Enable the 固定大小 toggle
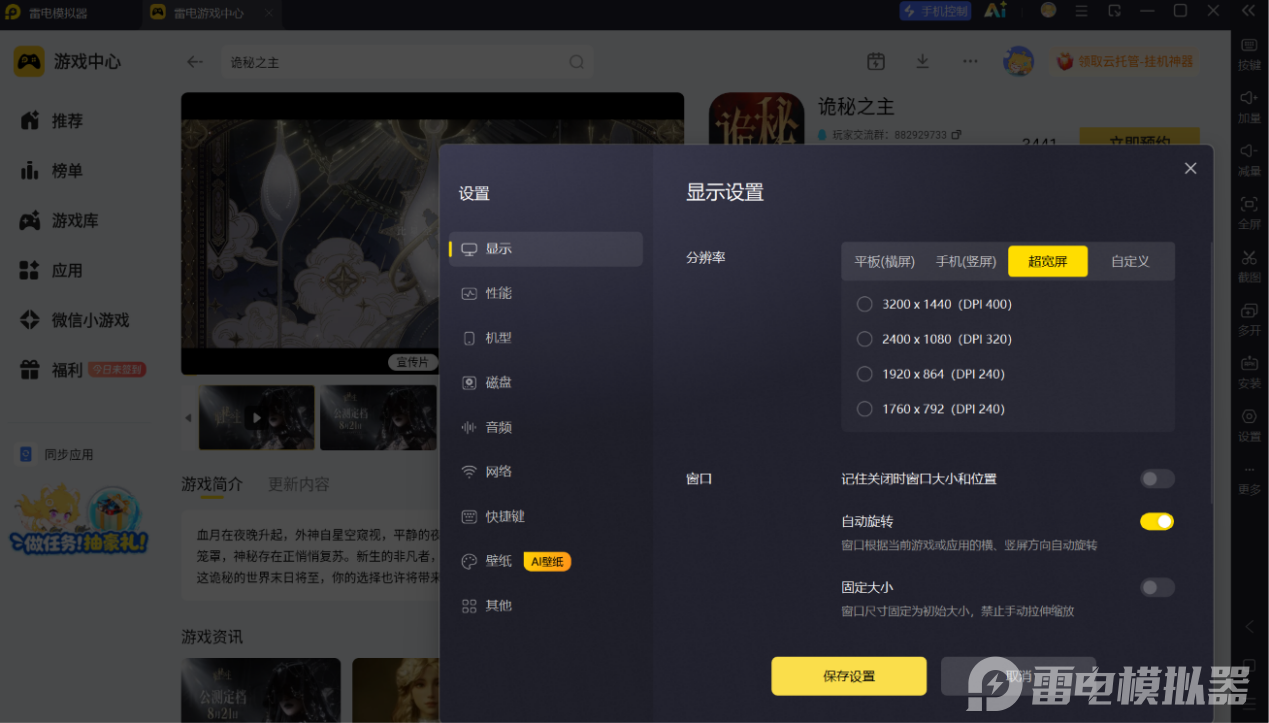The image size is (1269, 723). click(1157, 587)
